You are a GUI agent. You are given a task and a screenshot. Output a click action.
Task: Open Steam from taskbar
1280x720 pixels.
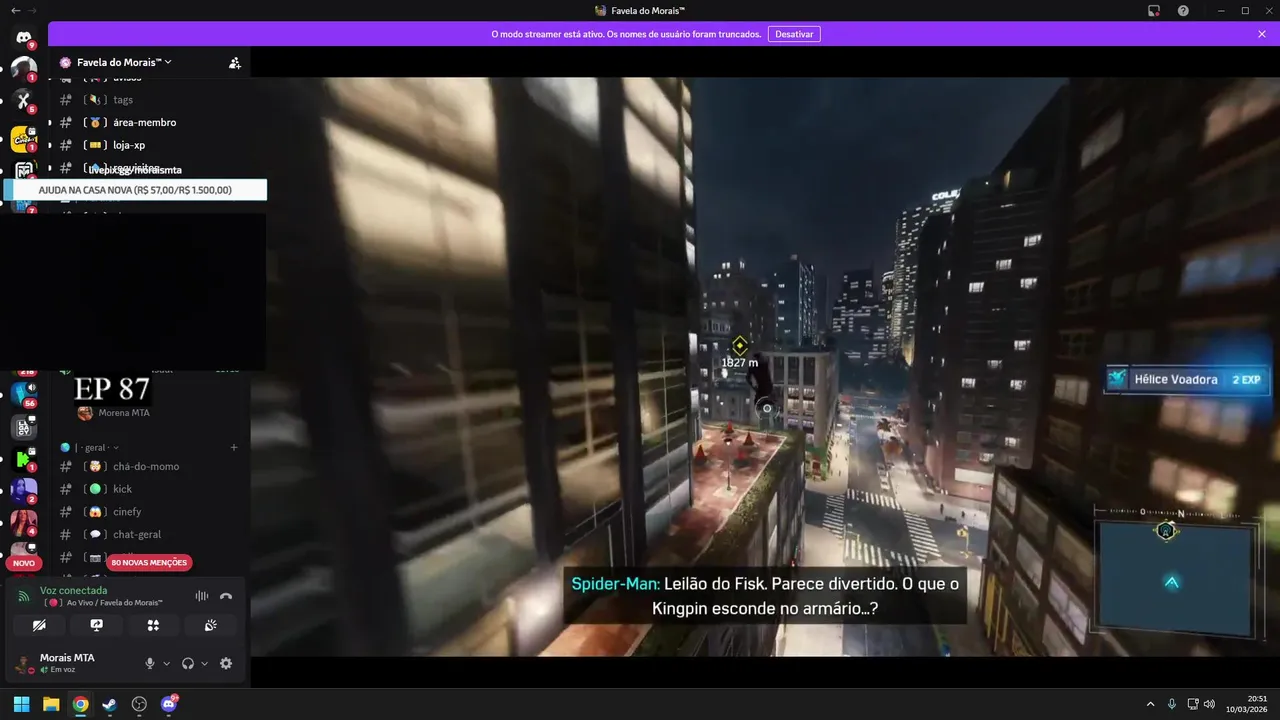coord(109,704)
